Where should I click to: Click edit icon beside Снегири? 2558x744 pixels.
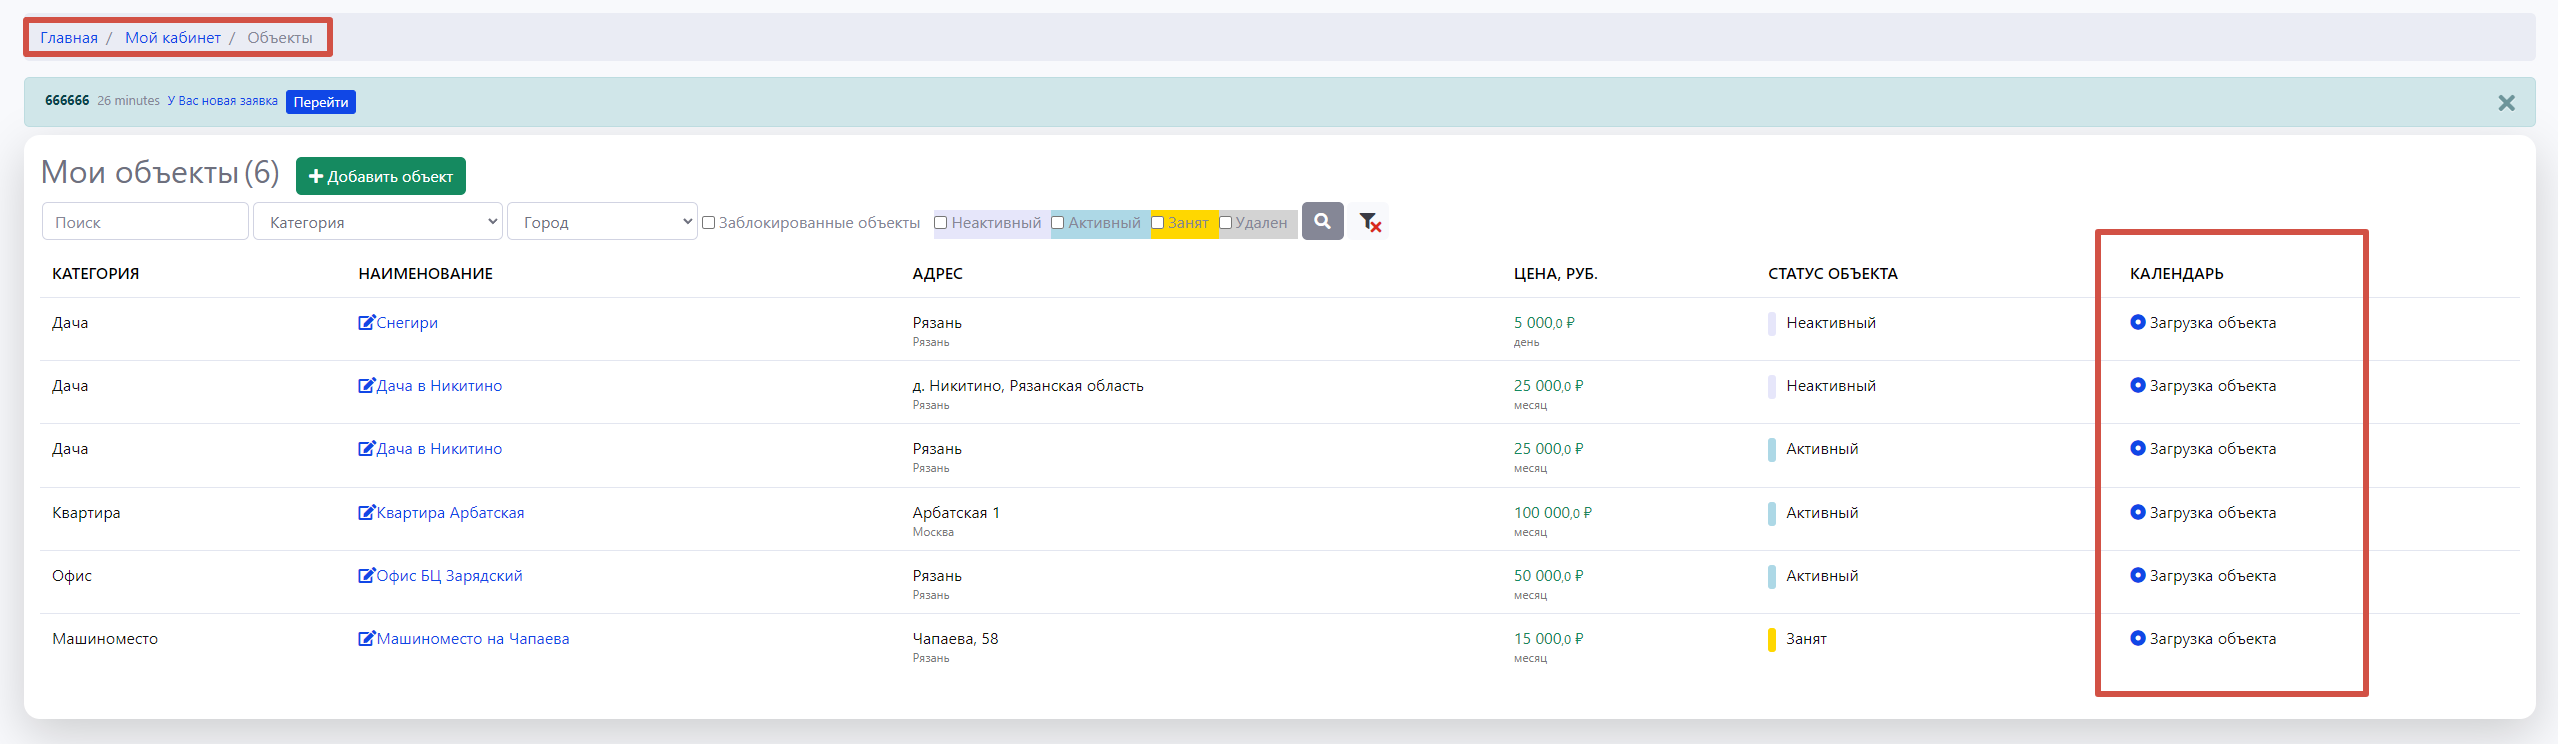coord(366,322)
